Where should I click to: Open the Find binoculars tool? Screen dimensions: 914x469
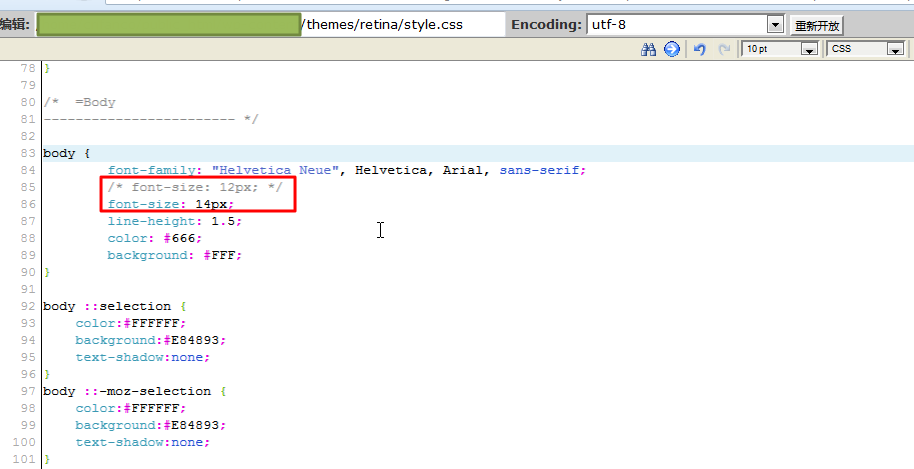tap(648, 49)
